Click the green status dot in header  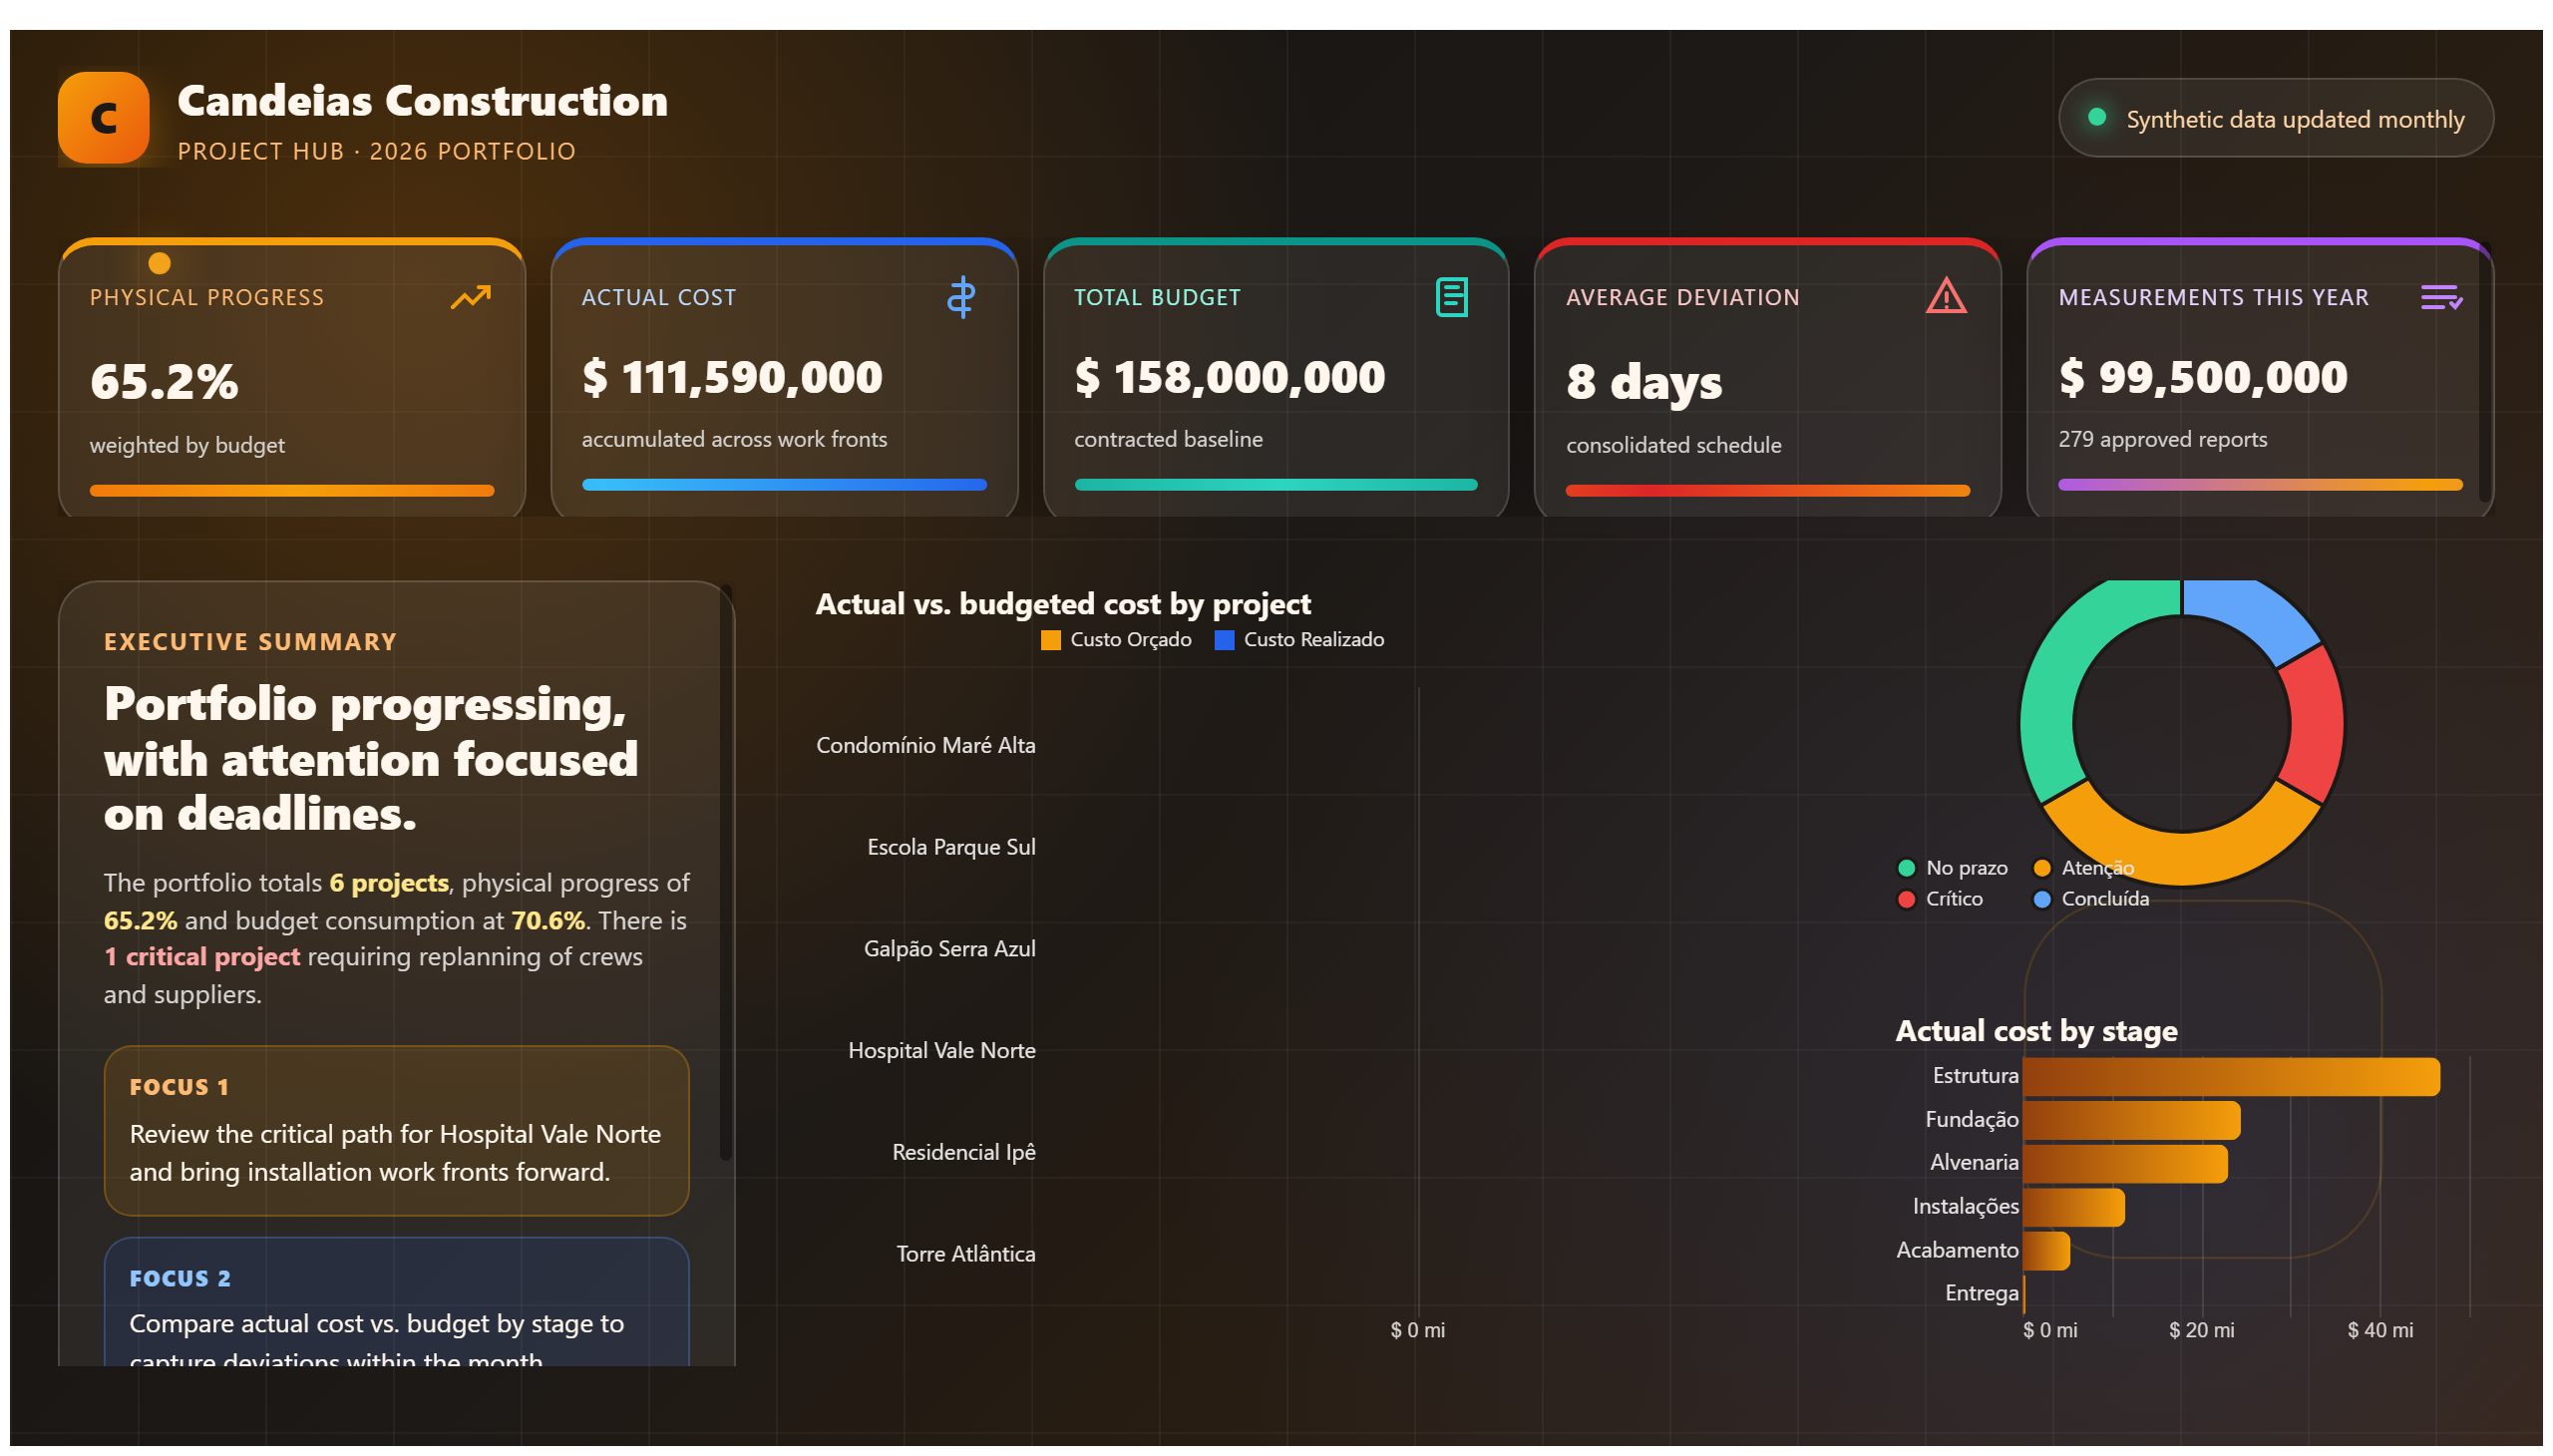[x=2096, y=117]
